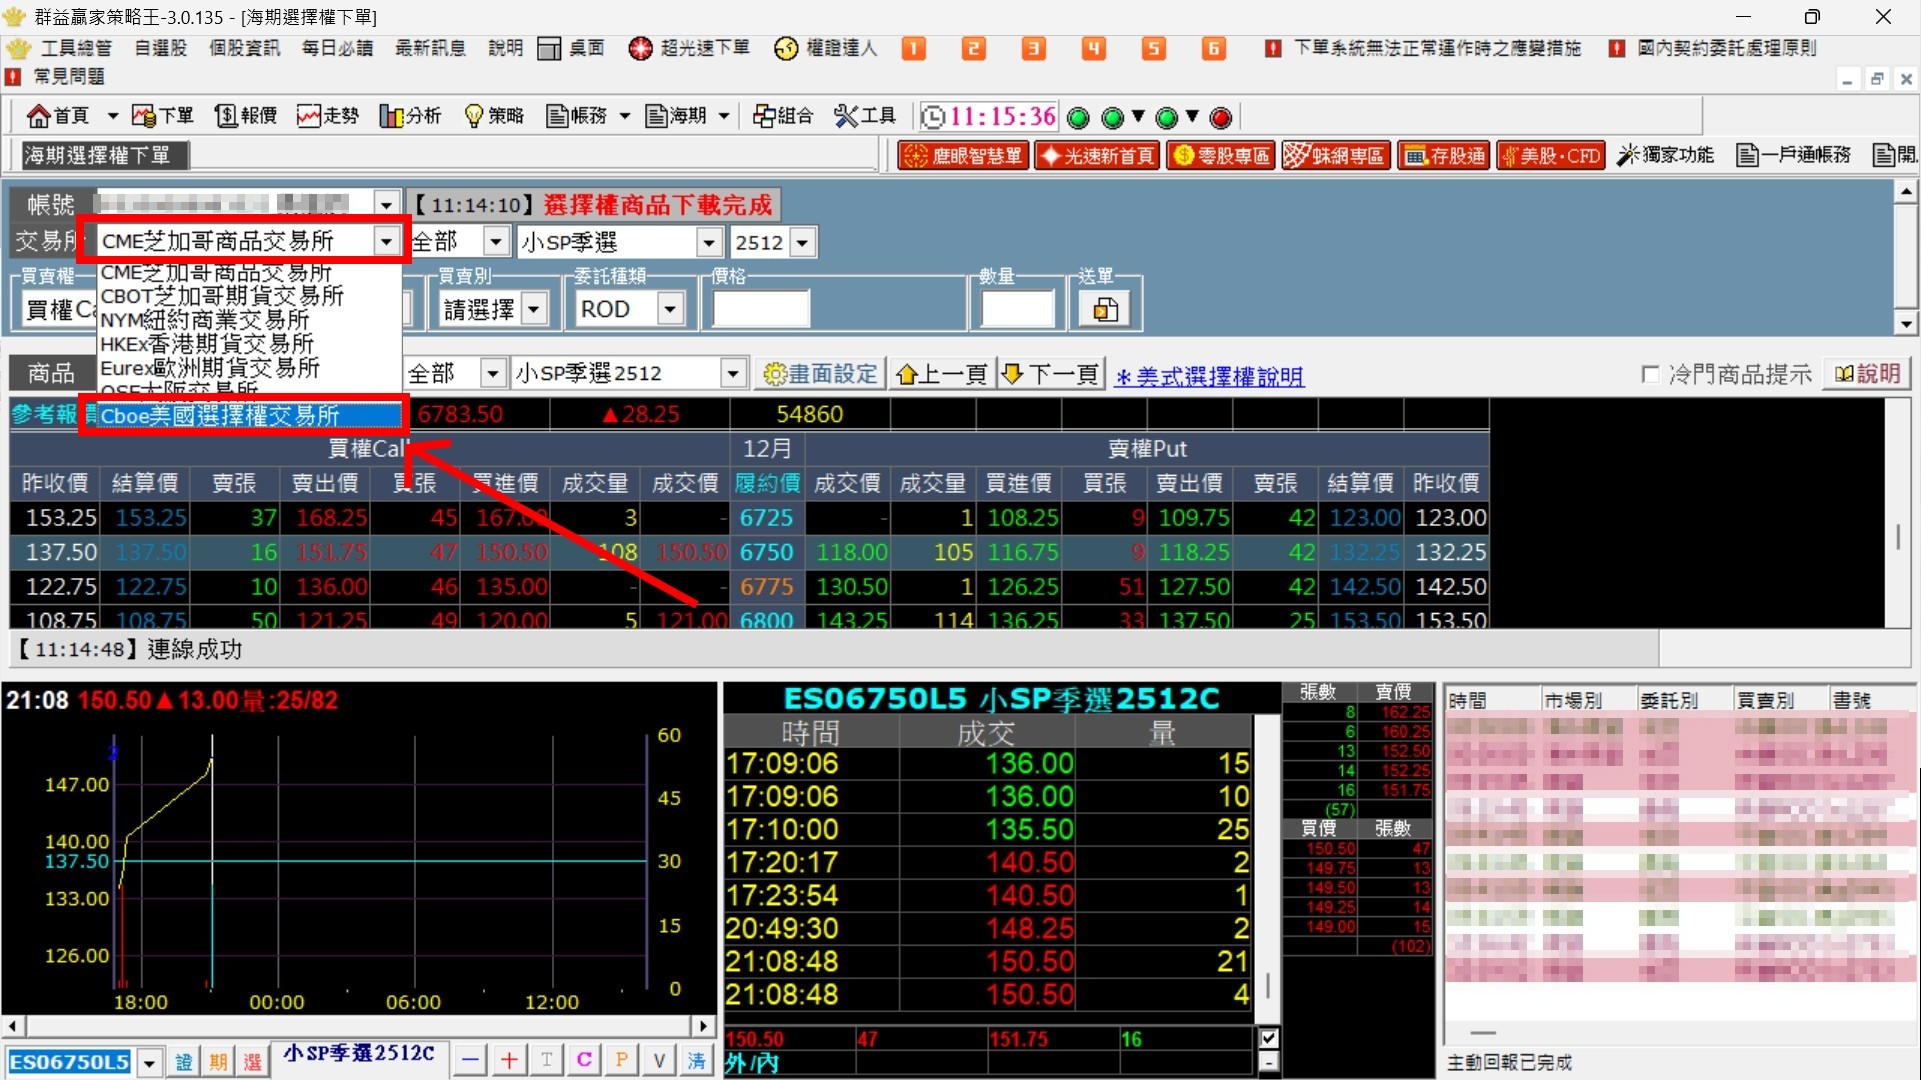
Task: Toggle the 選 options filter button
Action: (252, 1061)
